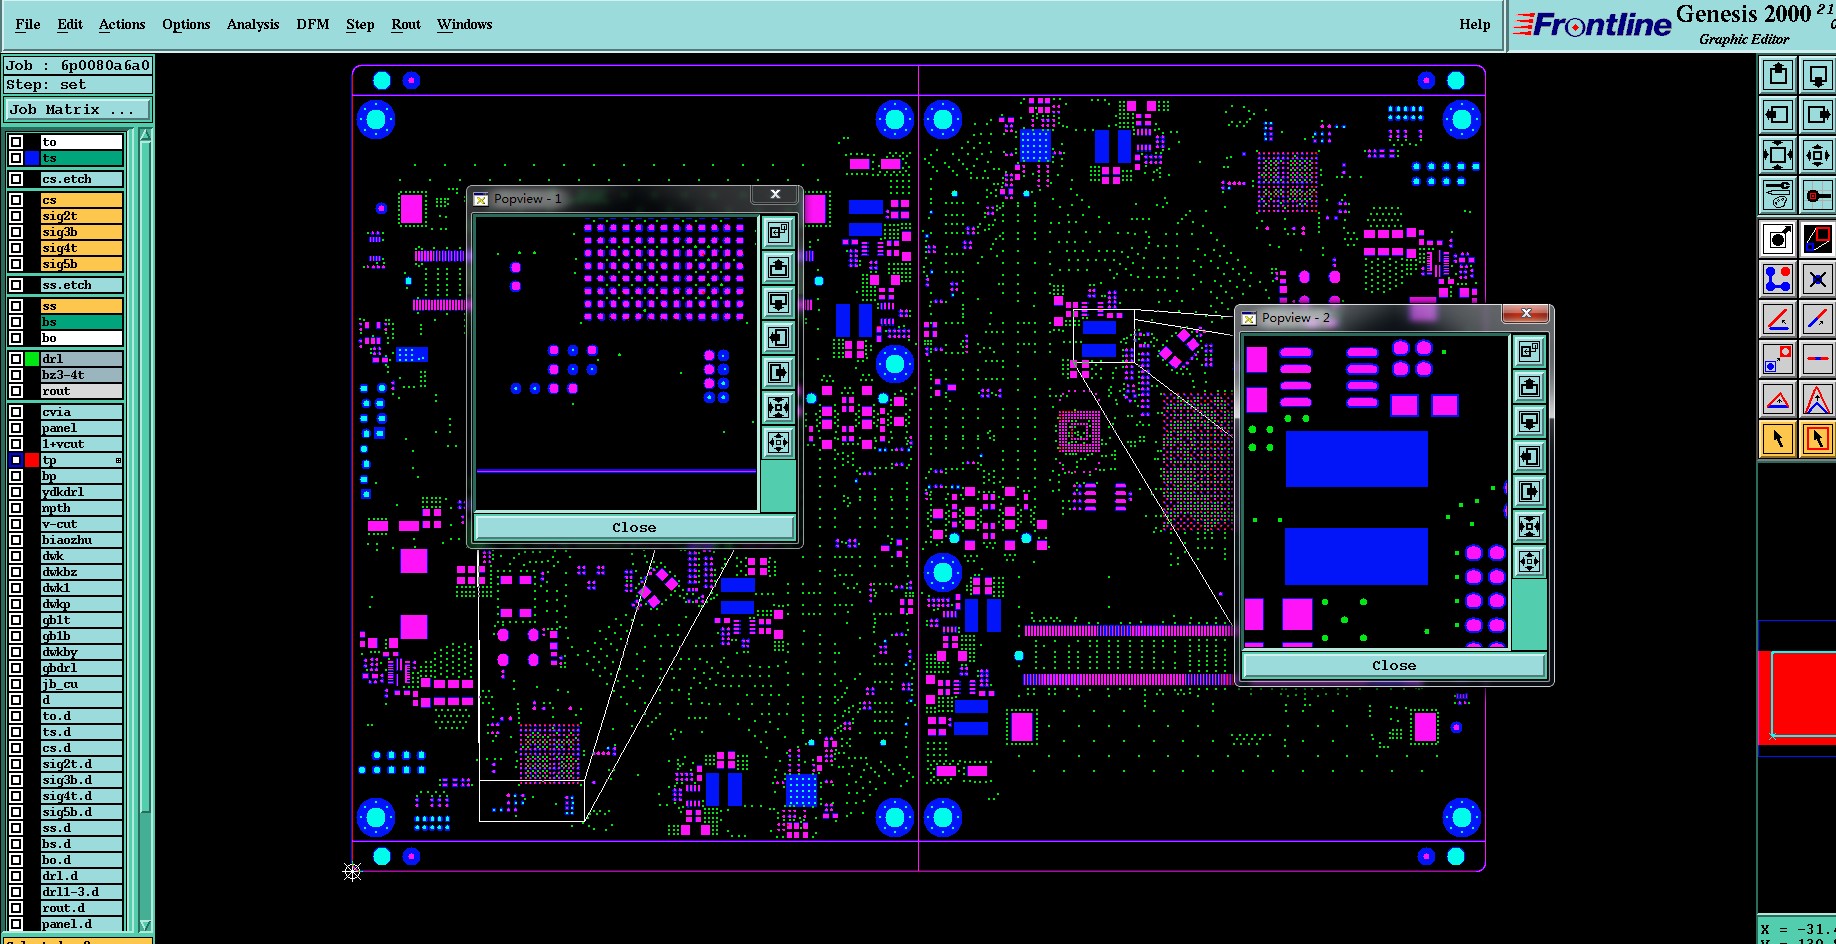Toggle the checkbox for layer drl

(x=16, y=359)
